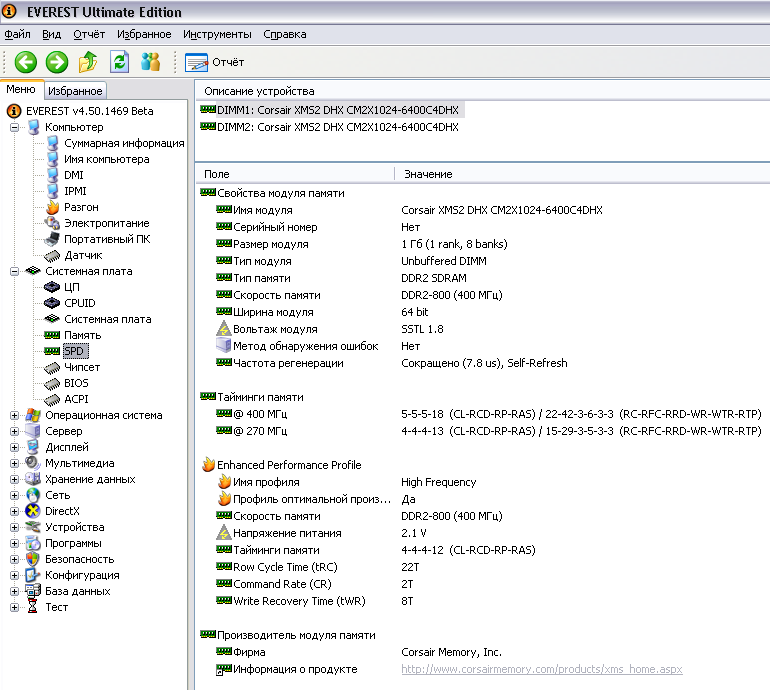Switch to the Избранное tab
Viewport: 770px width, 690px height.
pyautogui.click(x=75, y=91)
